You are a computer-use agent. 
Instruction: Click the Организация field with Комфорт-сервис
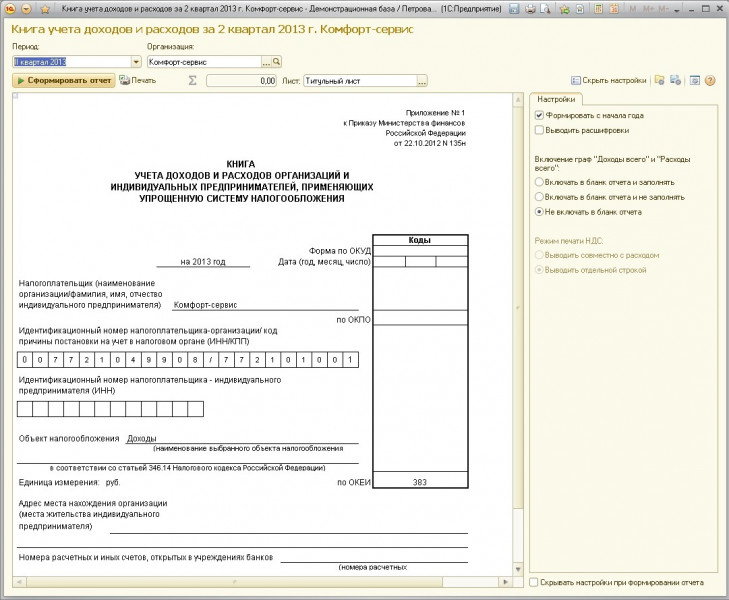(x=204, y=62)
